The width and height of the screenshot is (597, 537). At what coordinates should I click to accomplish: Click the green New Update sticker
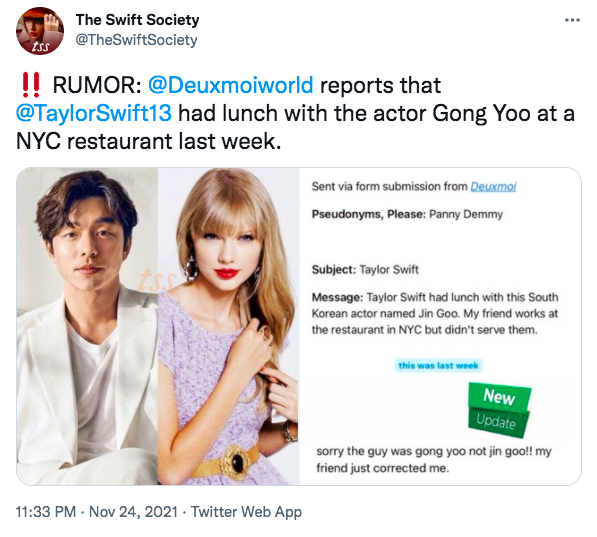tap(499, 410)
